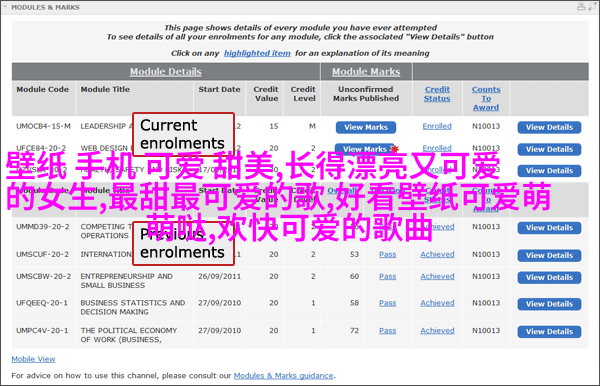Click award code N10013 in UMOCB4-15-M row

[x=486, y=126]
